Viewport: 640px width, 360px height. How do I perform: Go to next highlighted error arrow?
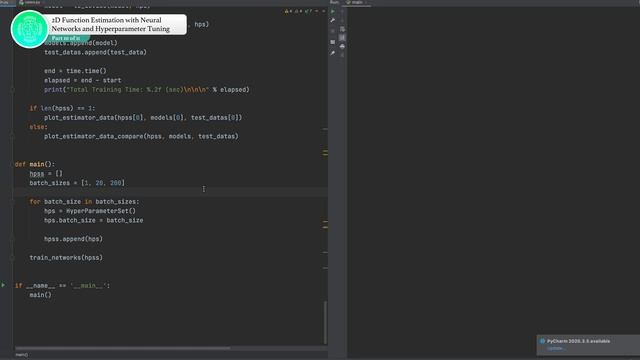324,11
